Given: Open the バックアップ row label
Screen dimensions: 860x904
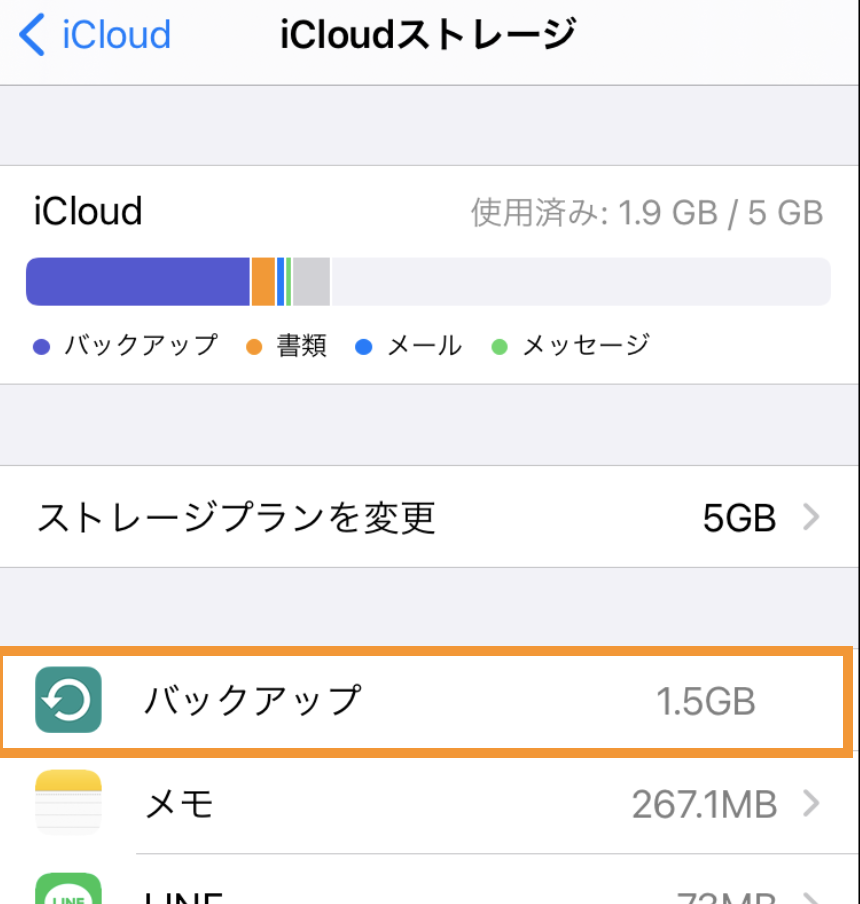Looking at the screenshot, I should click(x=252, y=700).
